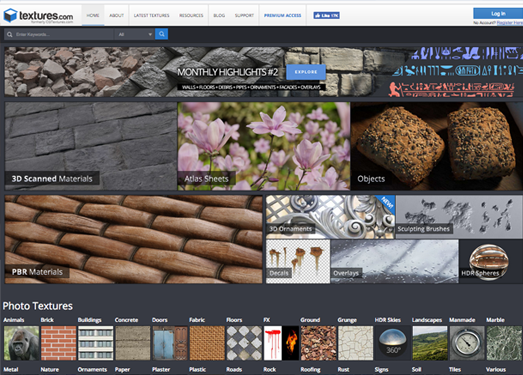This screenshot has height=375, width=523.
Task: Select the Ground texture thumbnail
Action: pos(319,343)
